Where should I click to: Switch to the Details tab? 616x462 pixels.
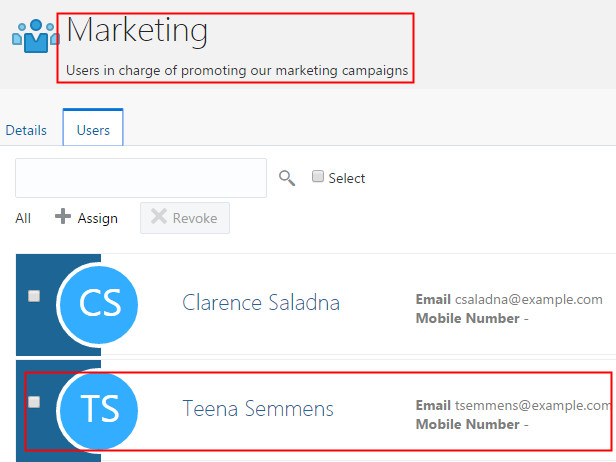26,130
